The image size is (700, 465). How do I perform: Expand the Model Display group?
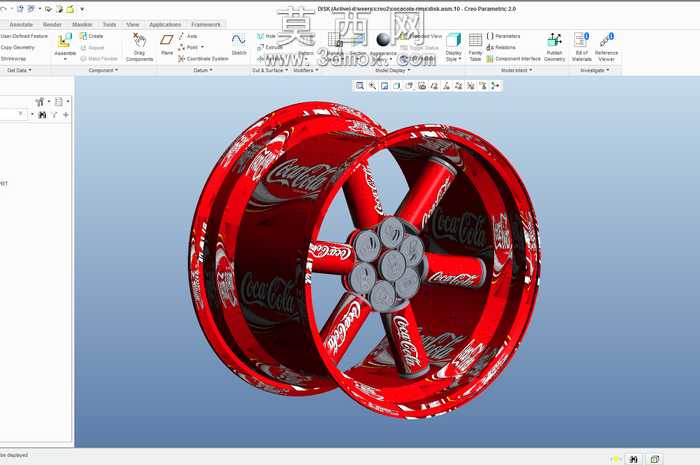(x=392, y=70)
